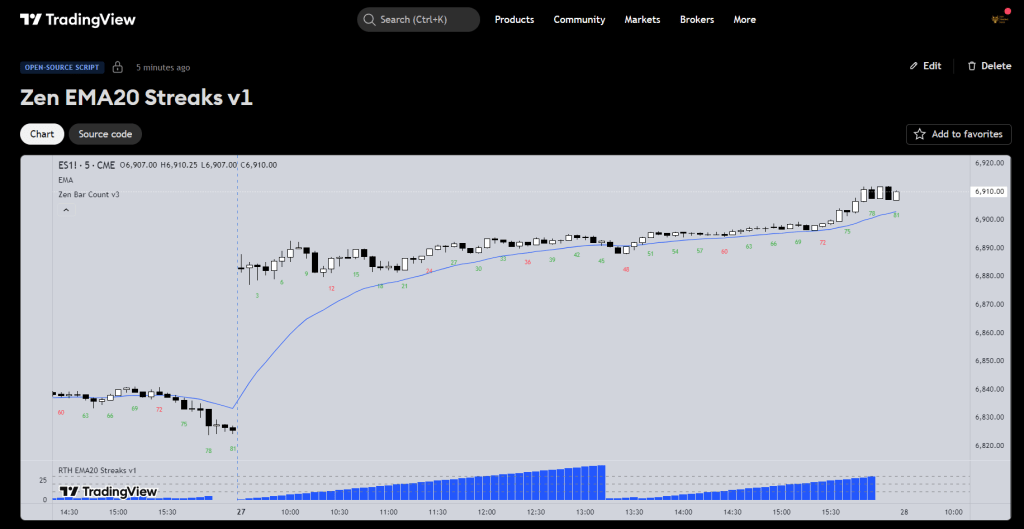
Task: Click the search magnifier icon
Action: click(369, 20)
